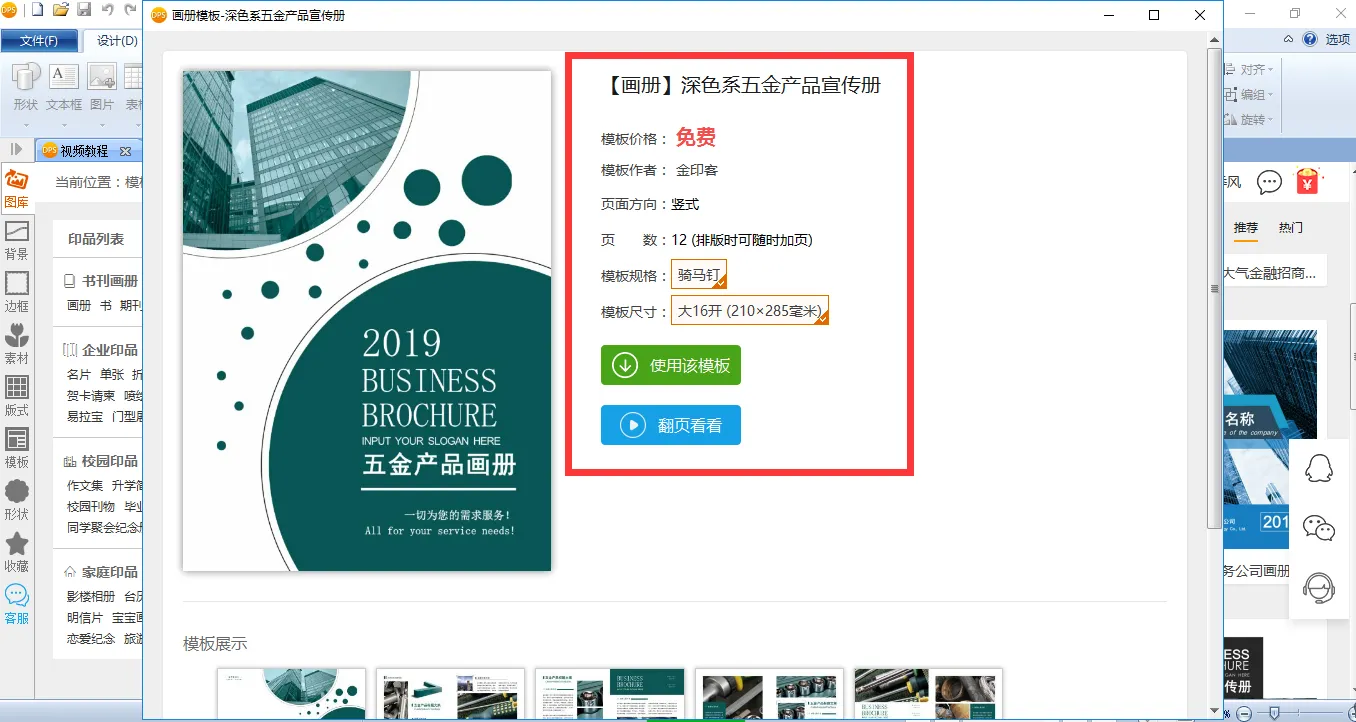
Task: Select the 背景 background sidebar icon
Action: (x=17, y=240)
